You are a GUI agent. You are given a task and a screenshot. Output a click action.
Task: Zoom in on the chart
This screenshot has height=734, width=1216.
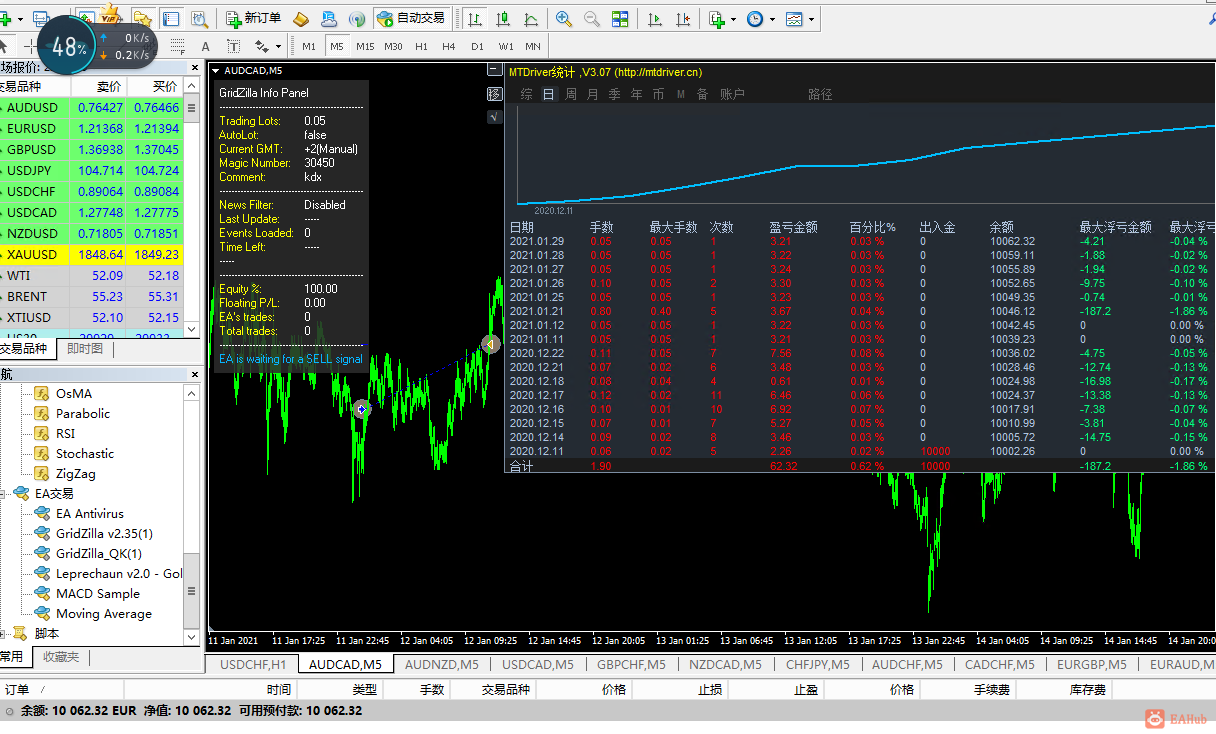[x=564, y=19]
